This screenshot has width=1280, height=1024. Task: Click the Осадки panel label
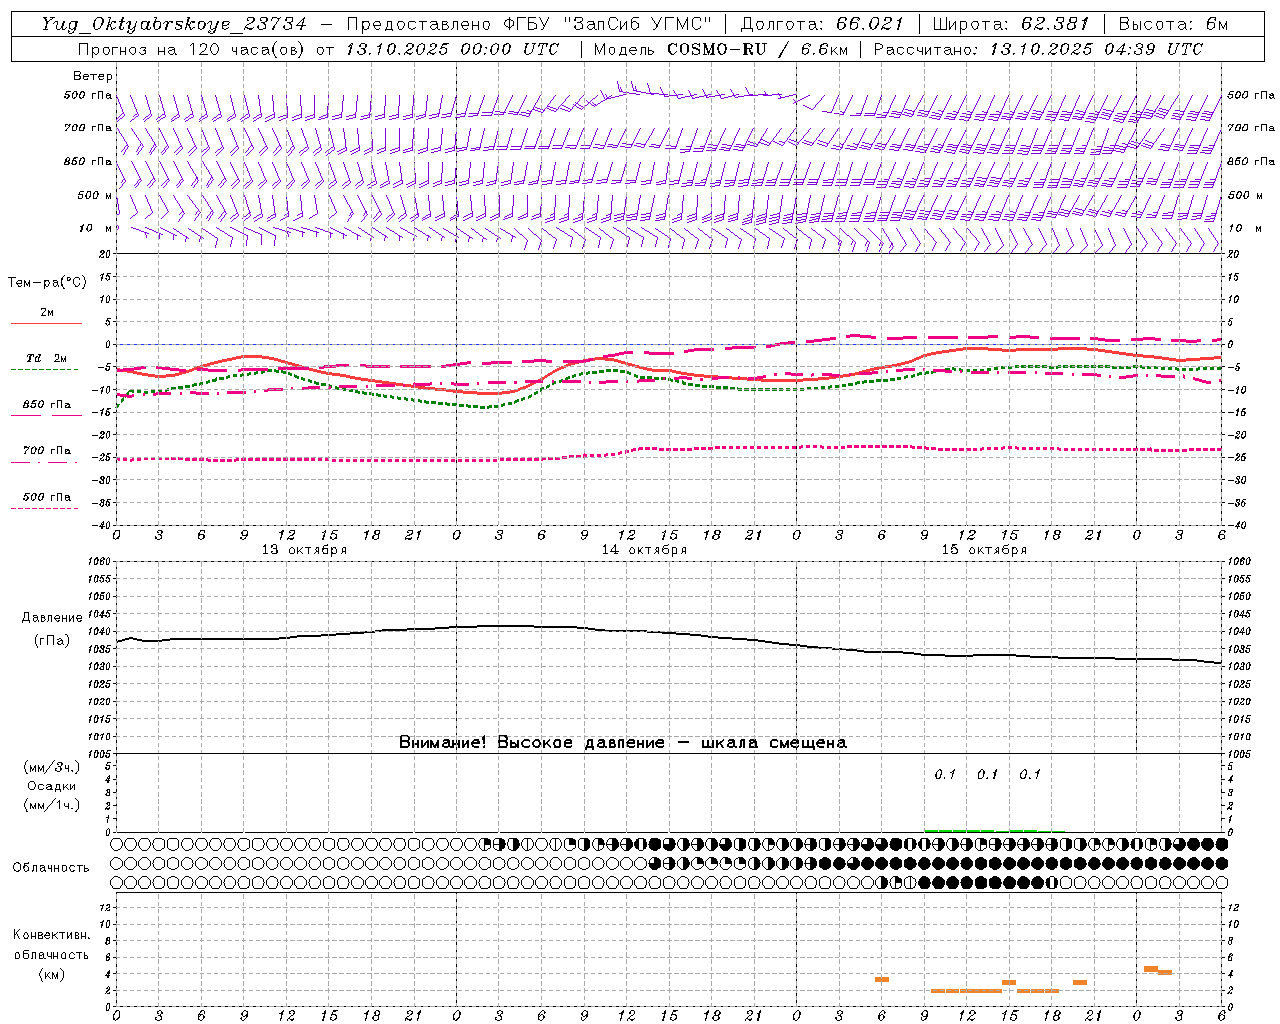[52, 786]
